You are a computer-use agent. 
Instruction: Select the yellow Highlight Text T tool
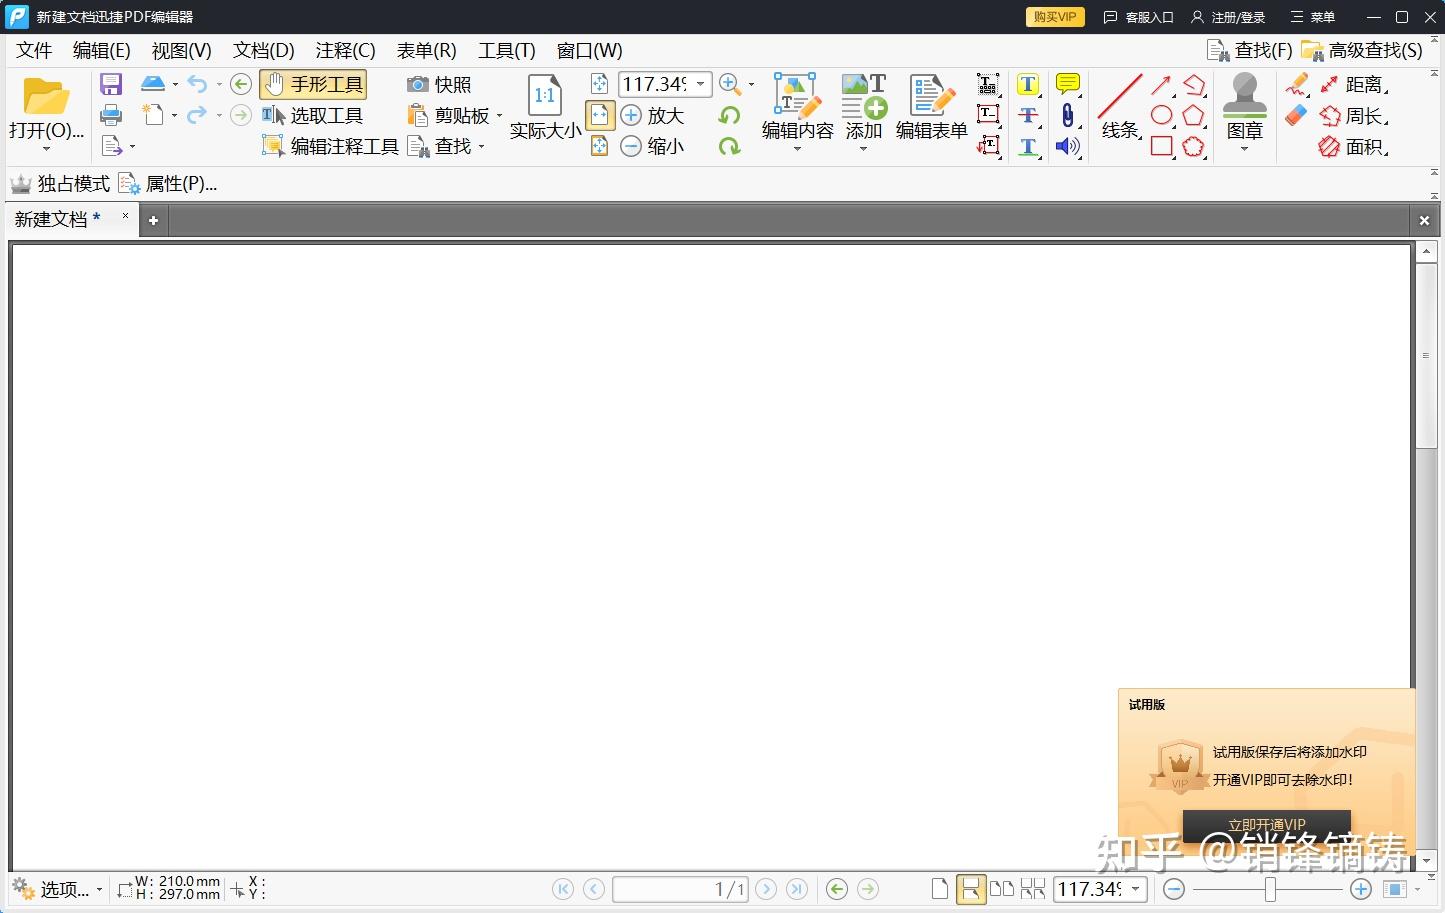(1028, 85)
